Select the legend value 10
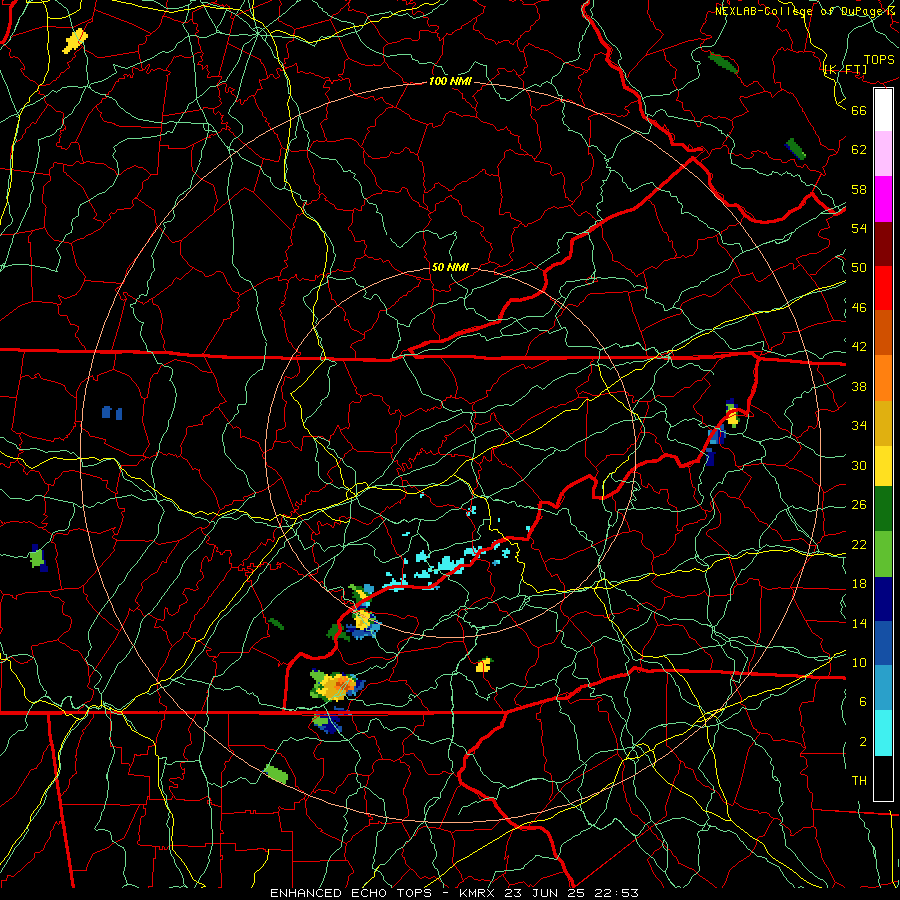This screenshot has width=900, height=900. (x=859, y=662)
